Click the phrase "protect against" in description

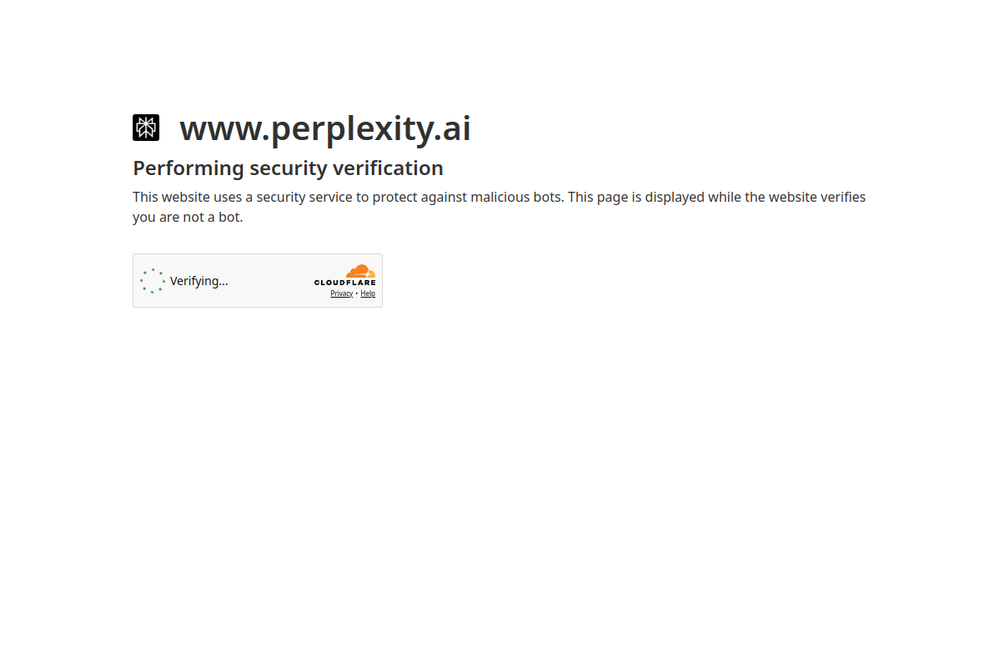coord(419,197)
